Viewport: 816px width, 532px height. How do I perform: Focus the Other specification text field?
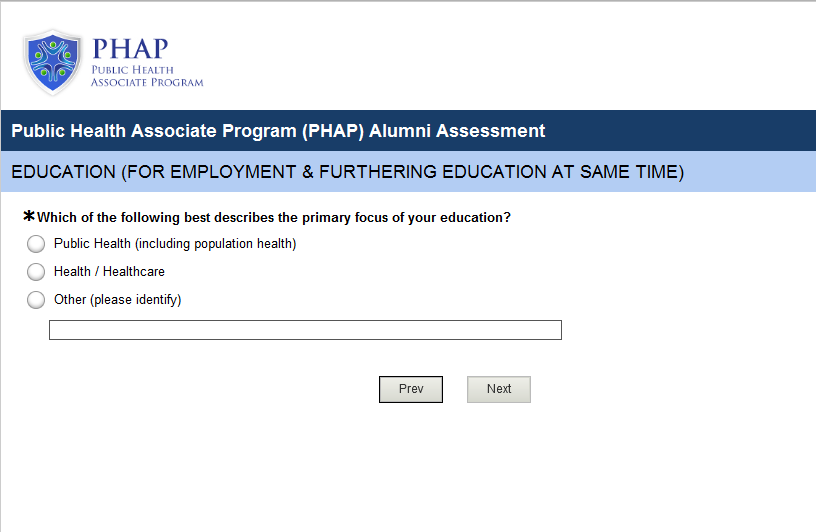305,330
